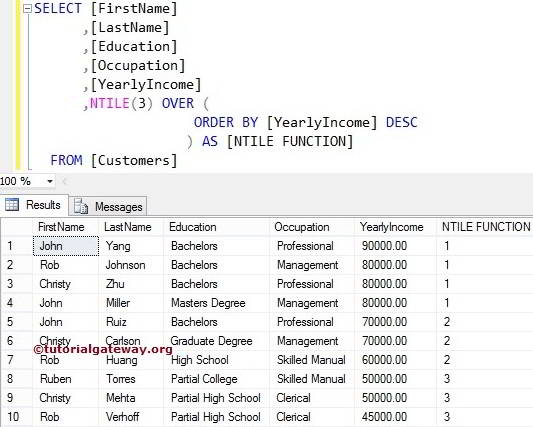Click the Huang last name cell
This screenshot has height=427, width=533.
[x=131, y=360]
